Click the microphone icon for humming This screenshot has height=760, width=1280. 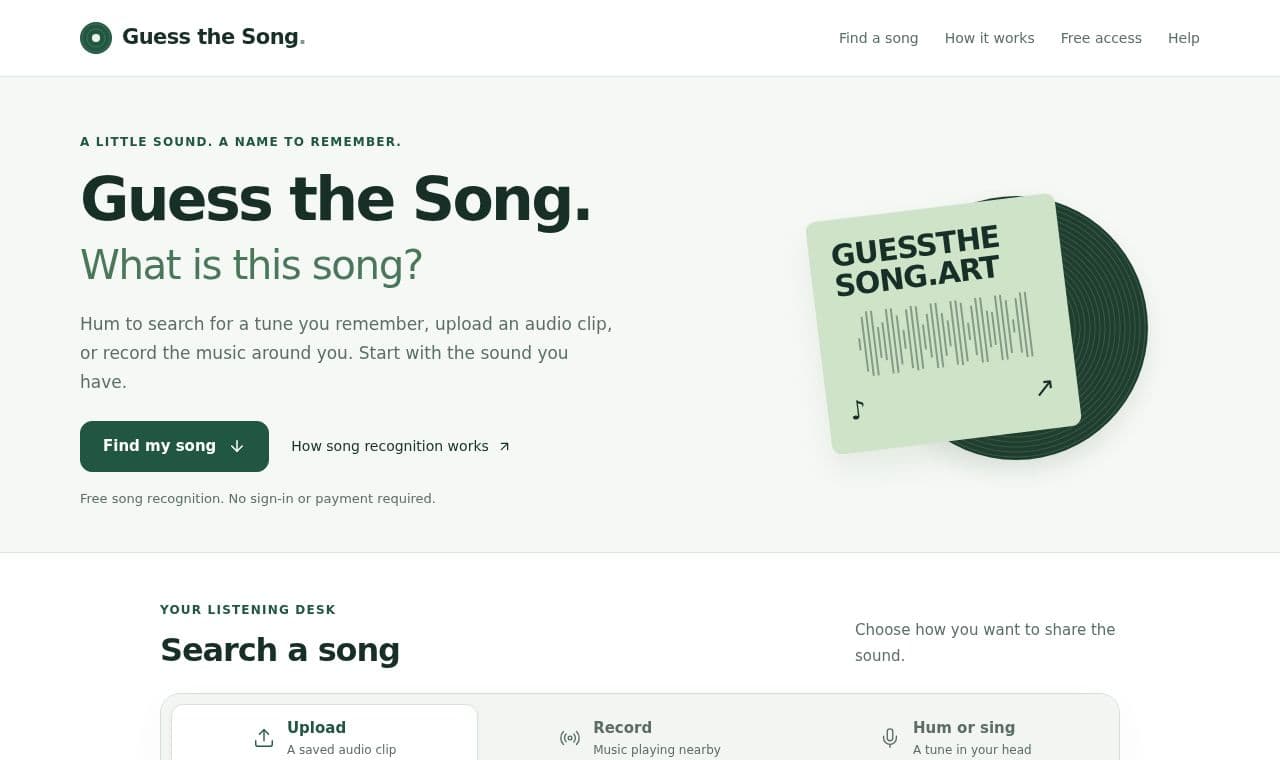890,738
